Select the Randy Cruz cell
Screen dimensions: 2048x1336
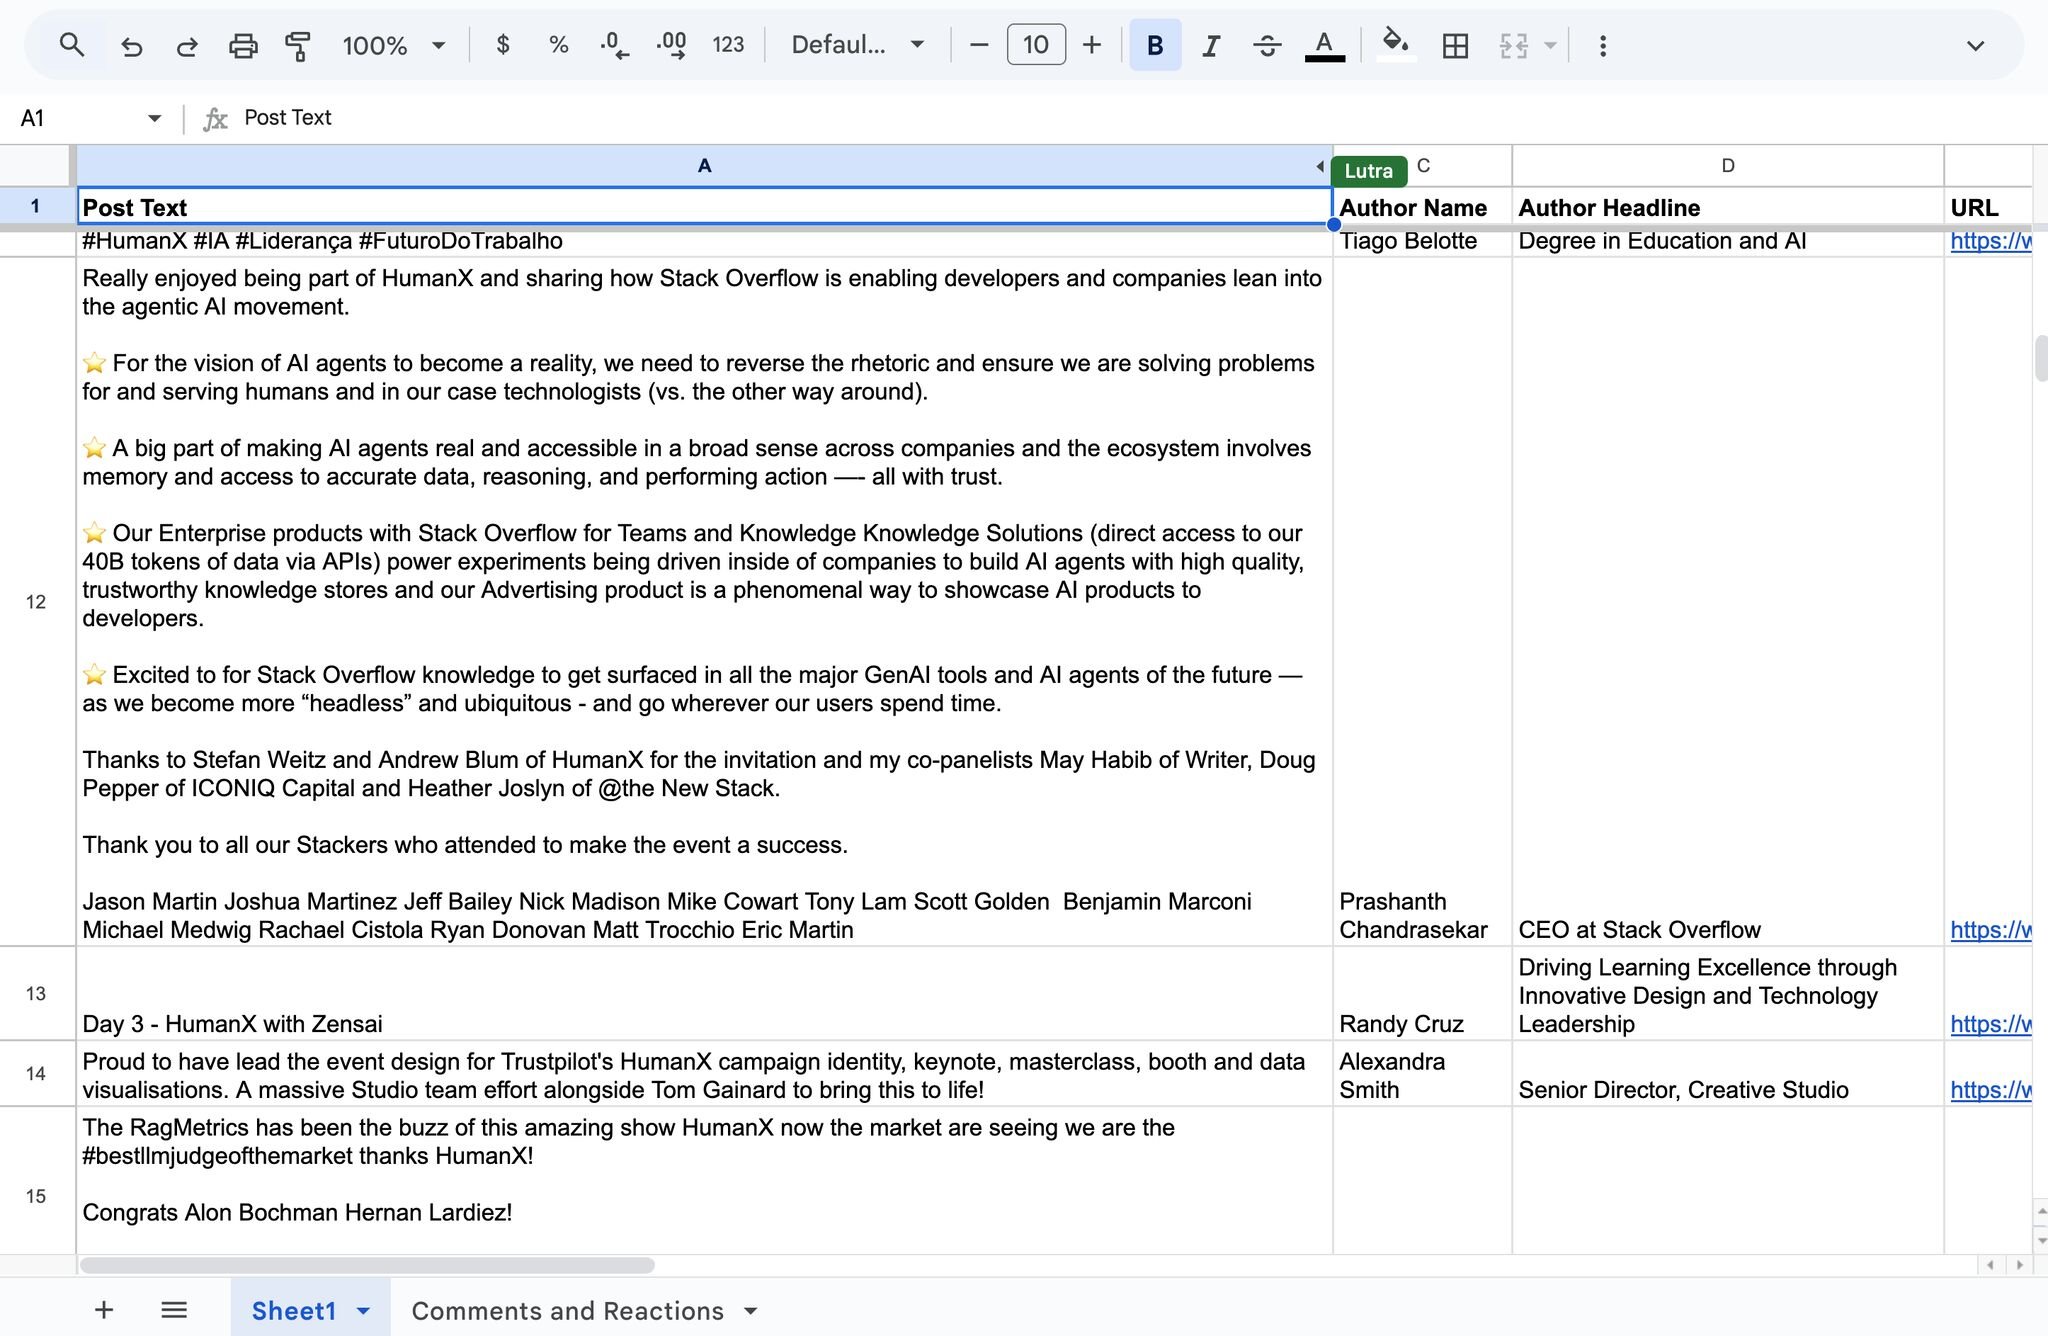tap(1422, 993)
